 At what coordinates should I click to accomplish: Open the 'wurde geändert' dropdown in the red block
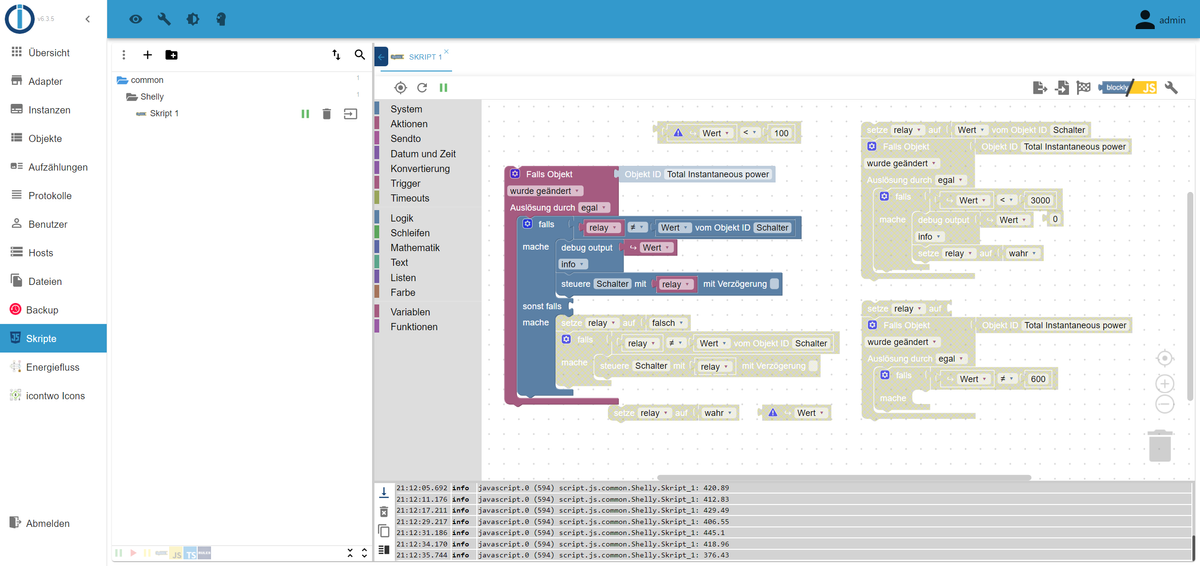coord(546,190)
